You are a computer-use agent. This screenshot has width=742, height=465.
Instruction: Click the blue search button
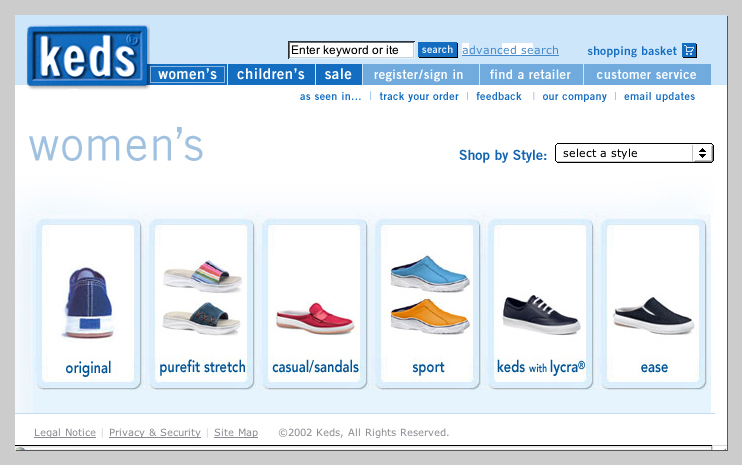(x=437, y=50)
